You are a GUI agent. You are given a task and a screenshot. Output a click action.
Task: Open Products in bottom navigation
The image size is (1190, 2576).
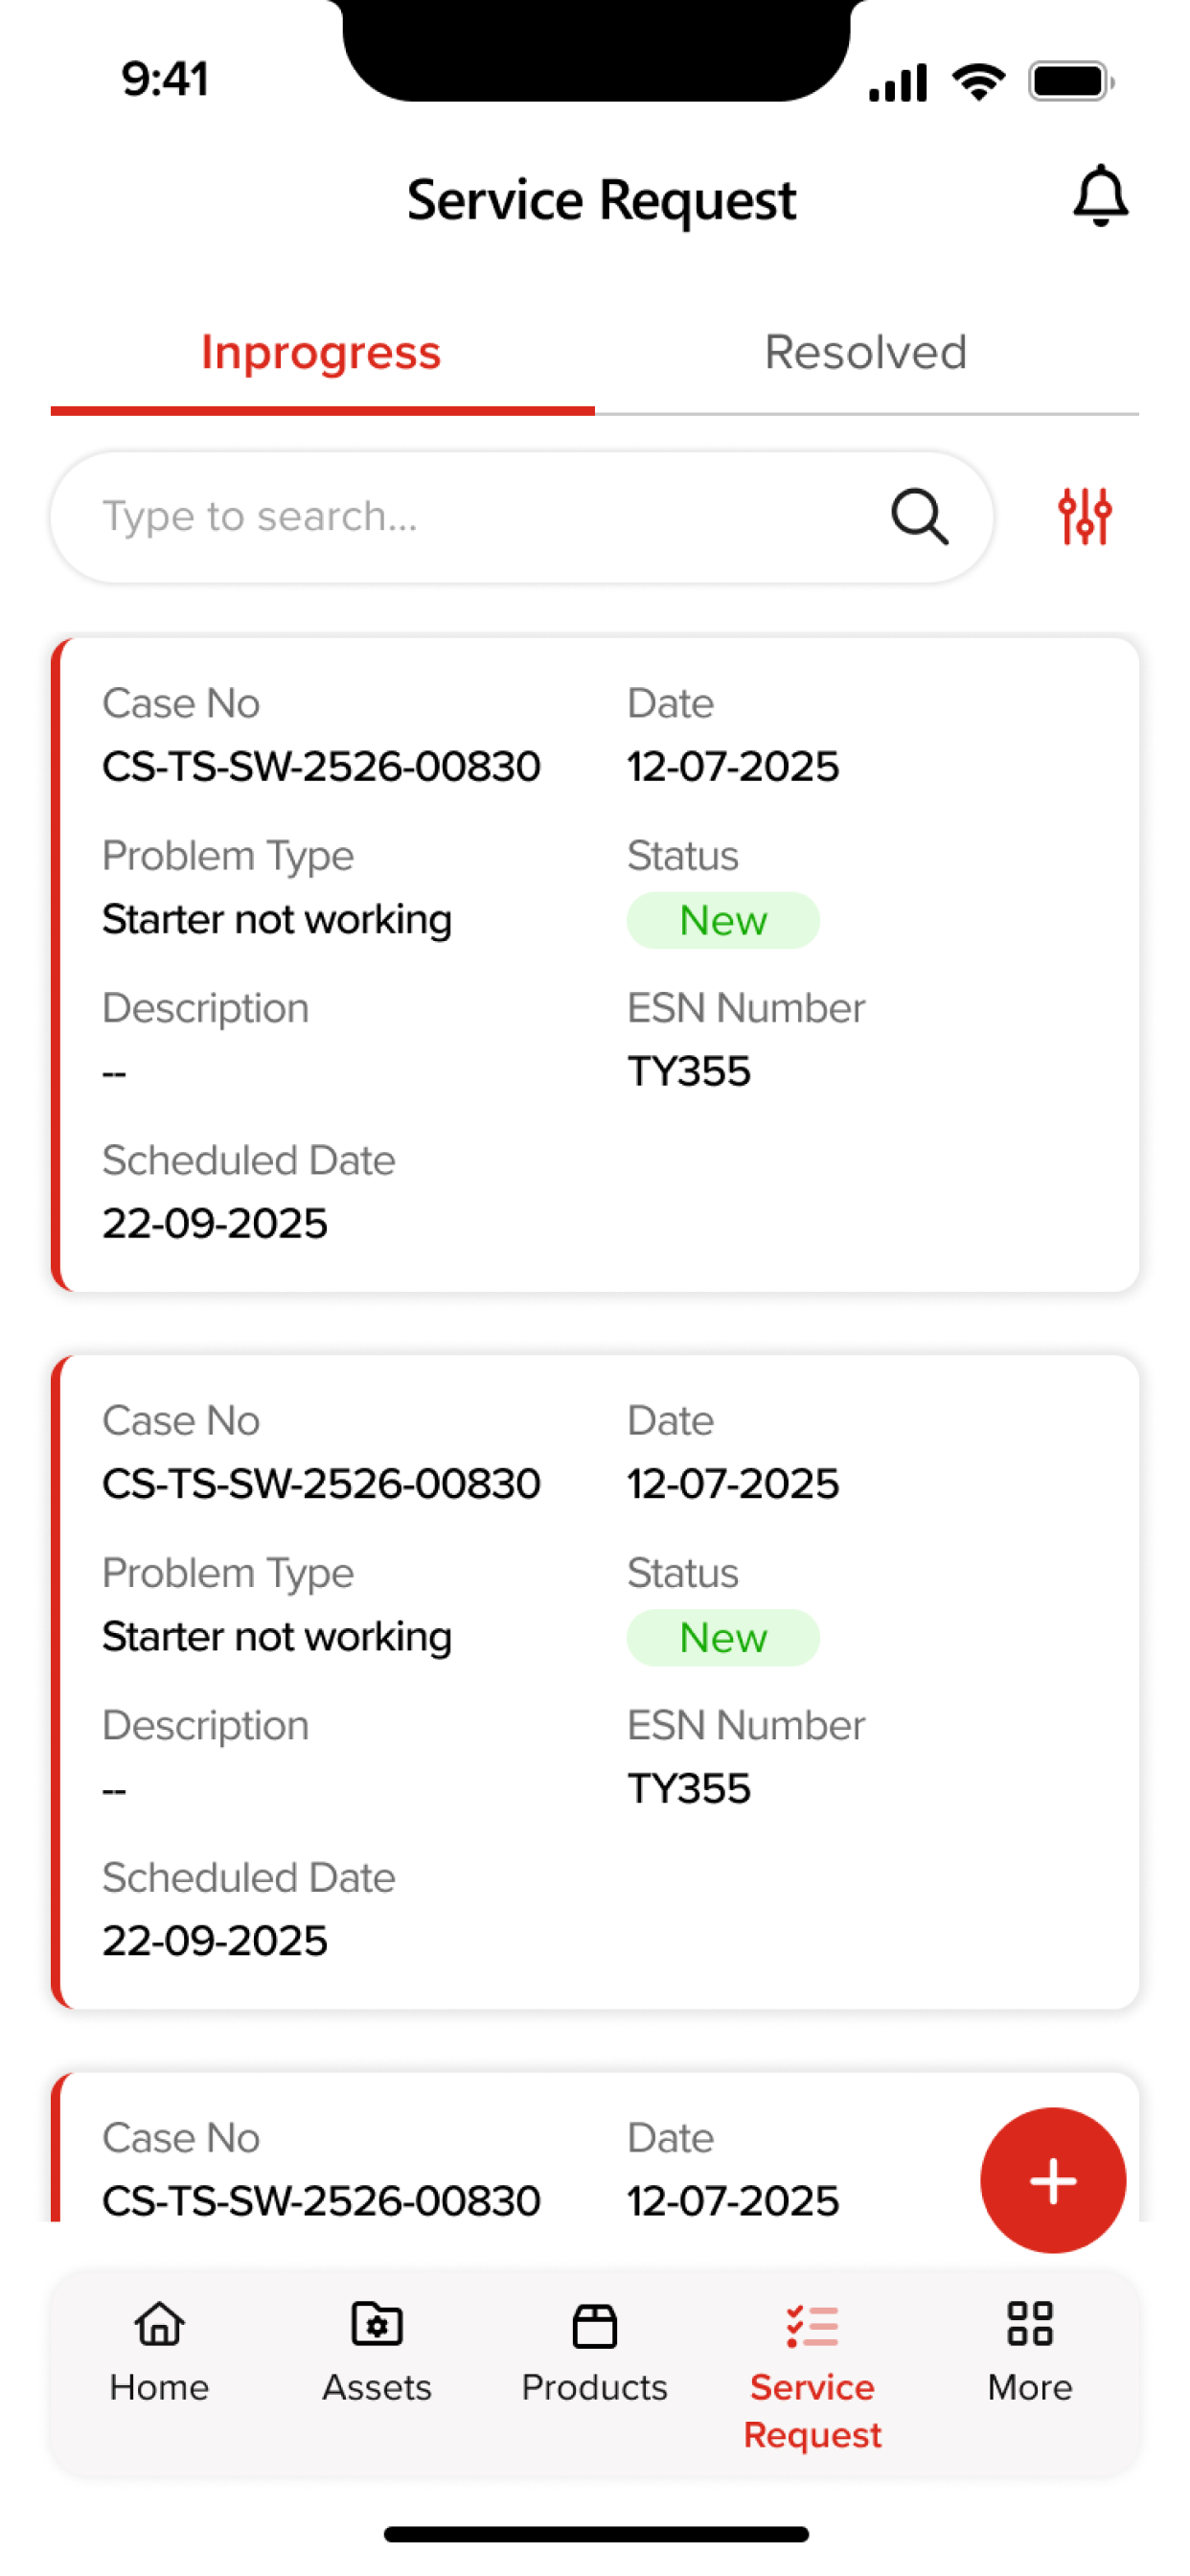click(x=594, y=2352)
